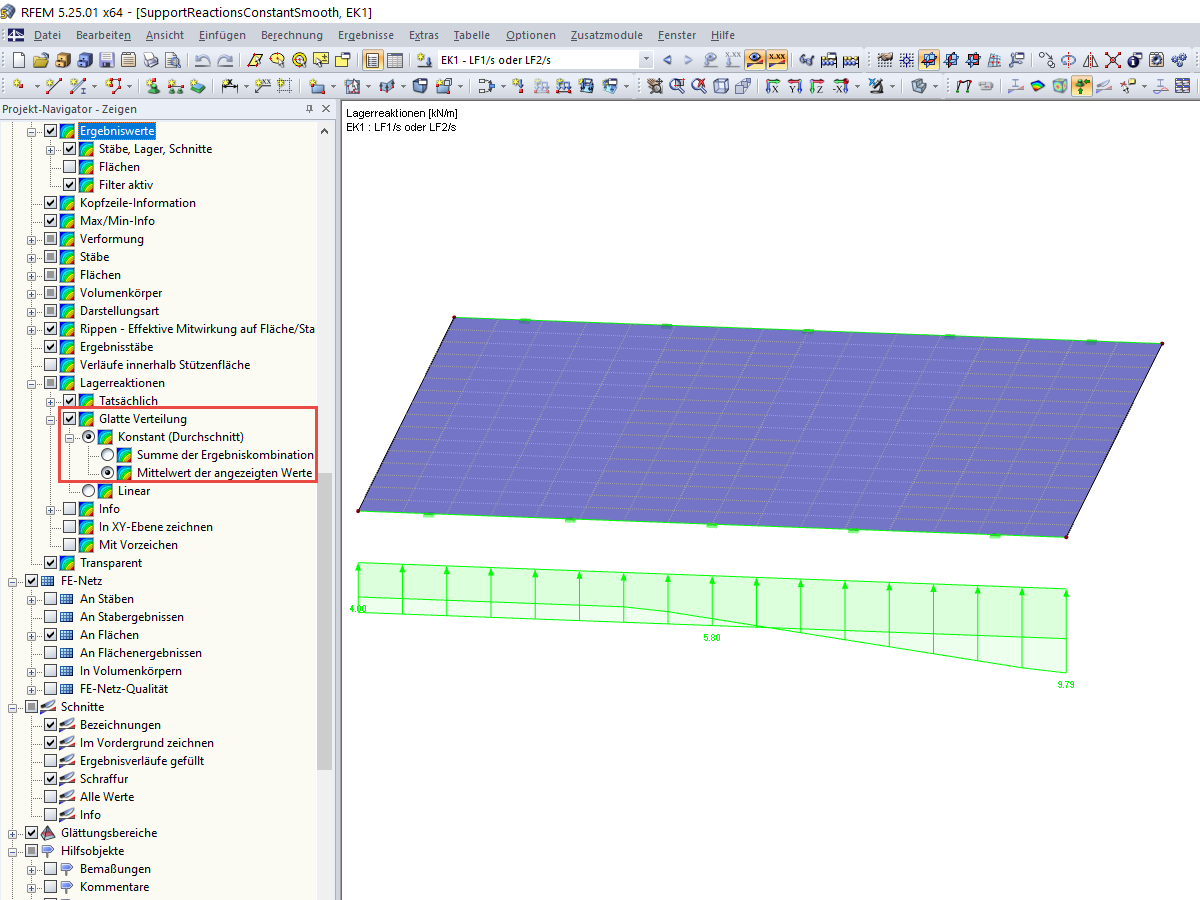Select Summe der Ergebniskombination radio button
Image resolution: width=1200 pixels, height=900 pixels.
click(x=107, y=455)
